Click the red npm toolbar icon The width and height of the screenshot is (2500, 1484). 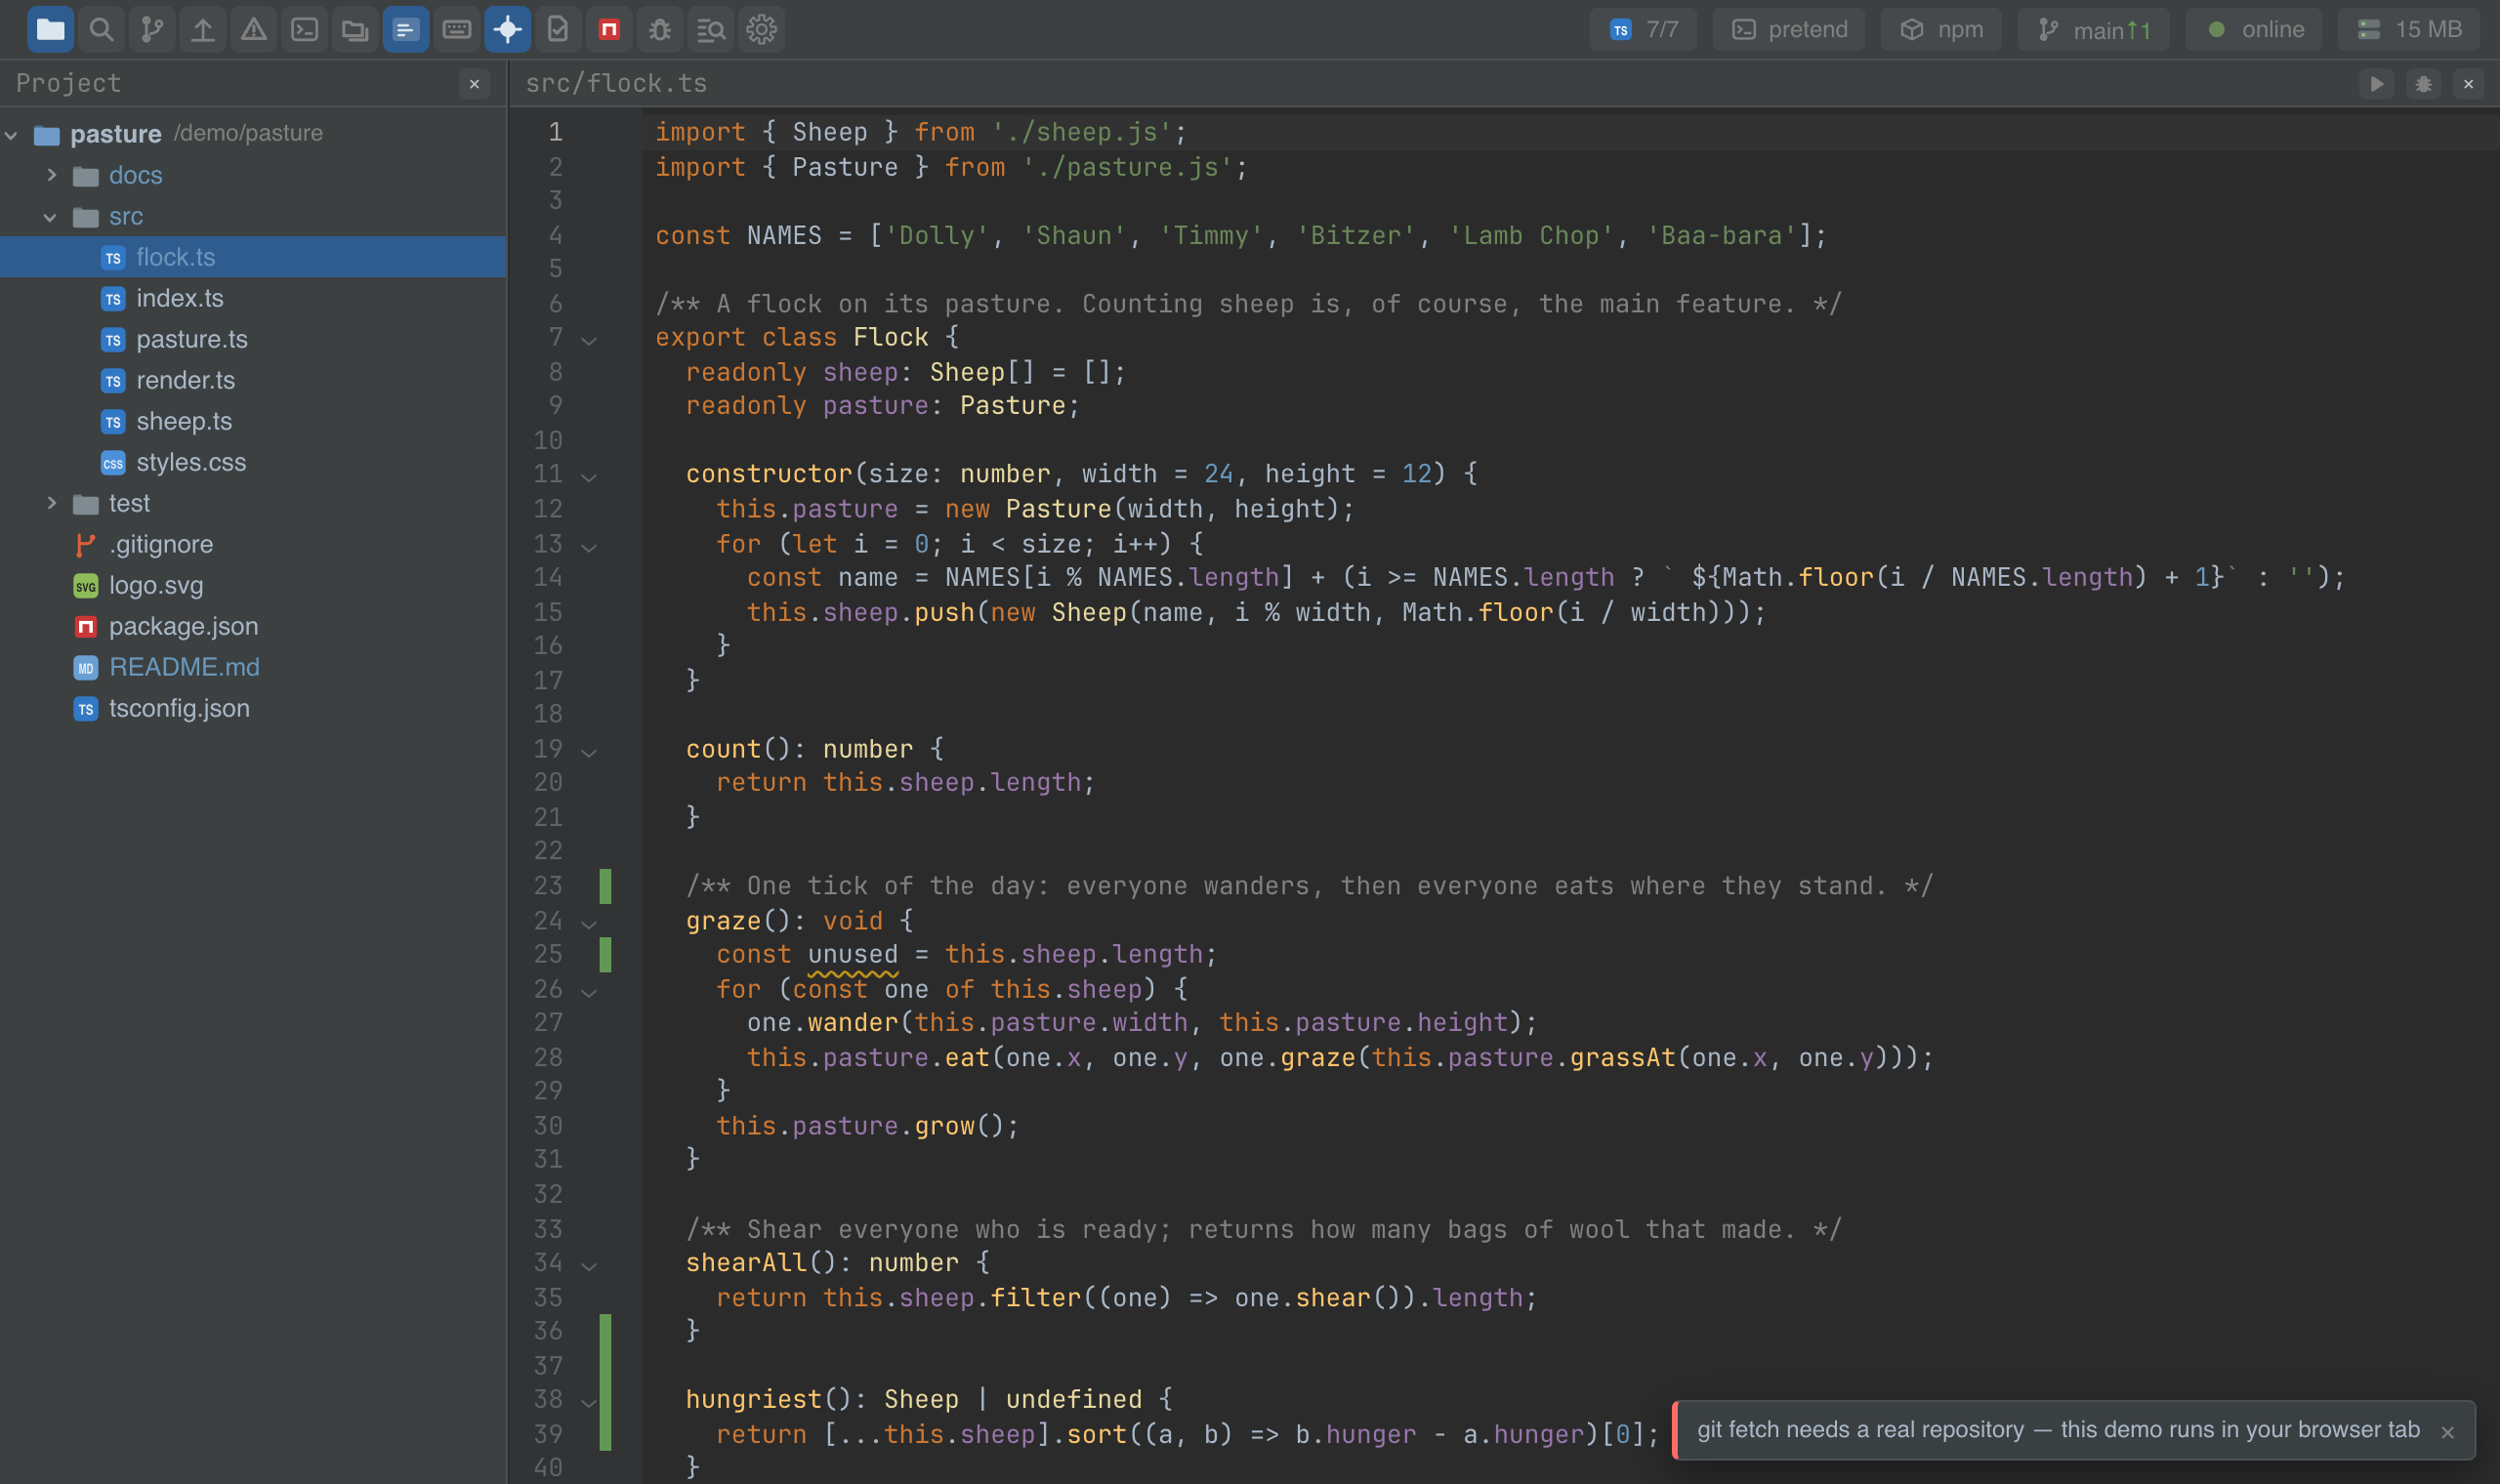tap(609, 29)
